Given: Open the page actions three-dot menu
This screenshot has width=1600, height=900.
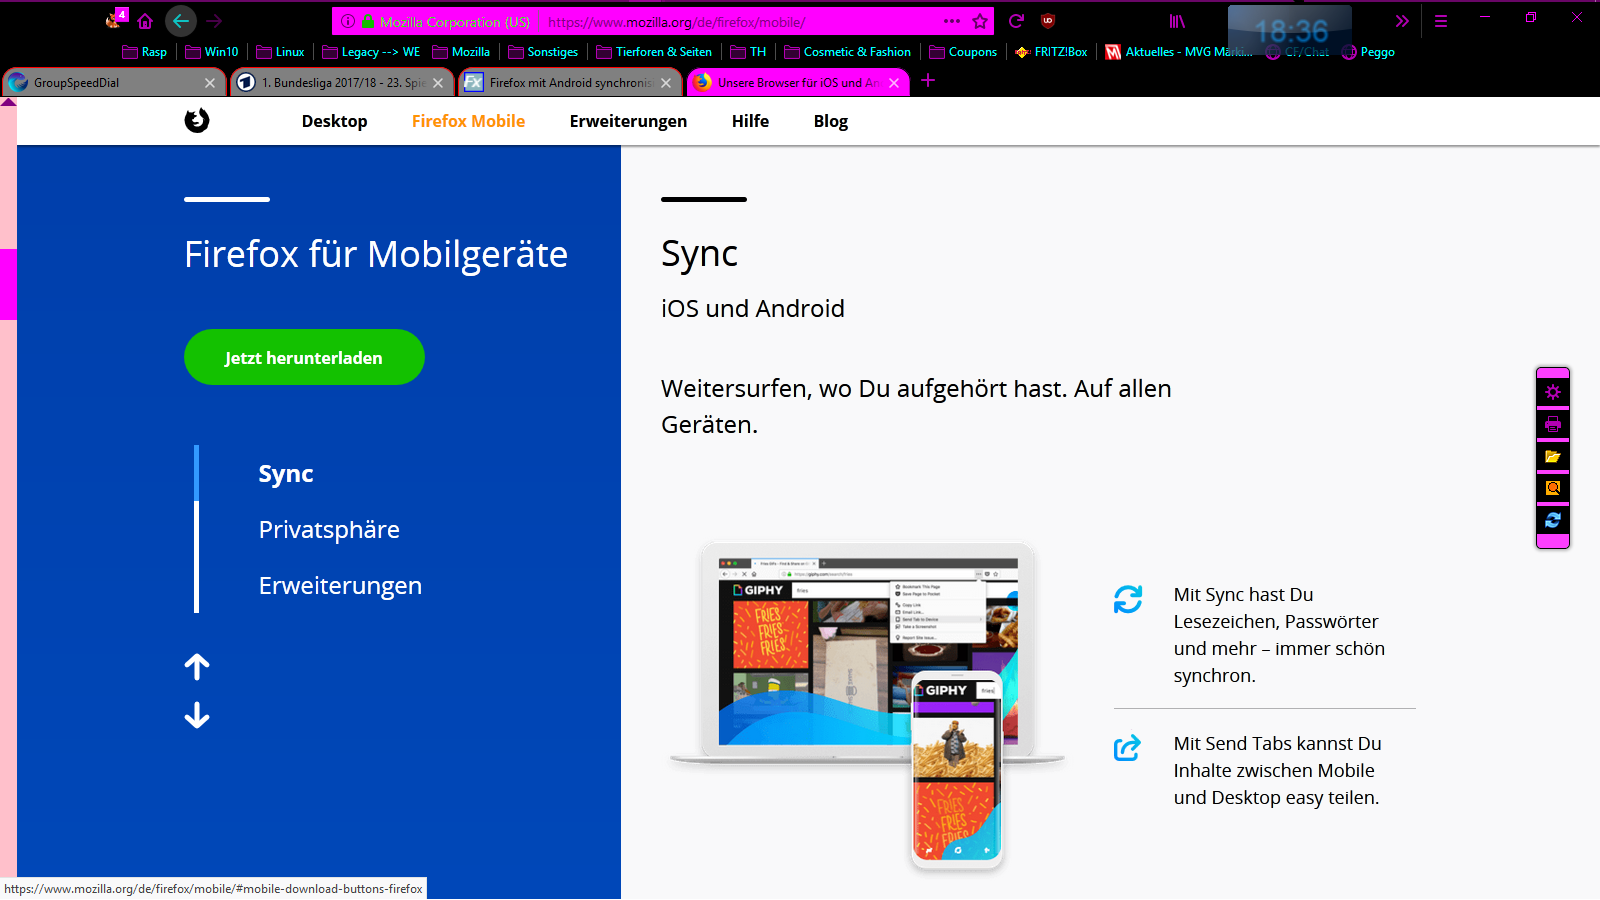Looking at the screenshot, I should click(x=951, y=21).
